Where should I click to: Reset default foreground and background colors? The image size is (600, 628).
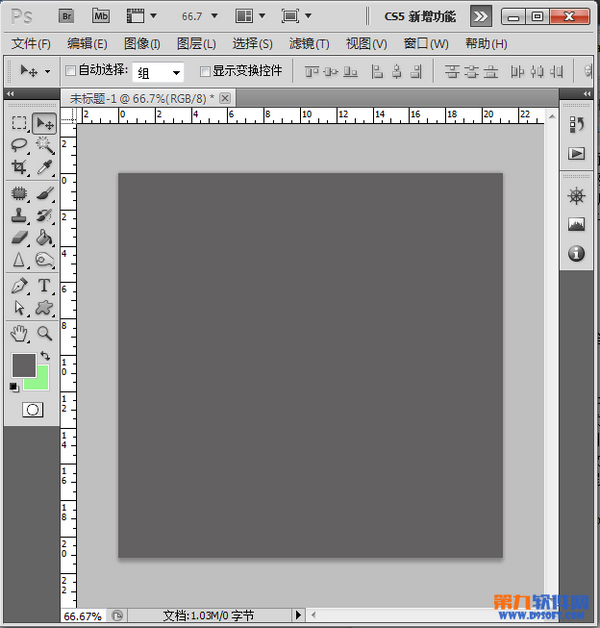[14, 387]
